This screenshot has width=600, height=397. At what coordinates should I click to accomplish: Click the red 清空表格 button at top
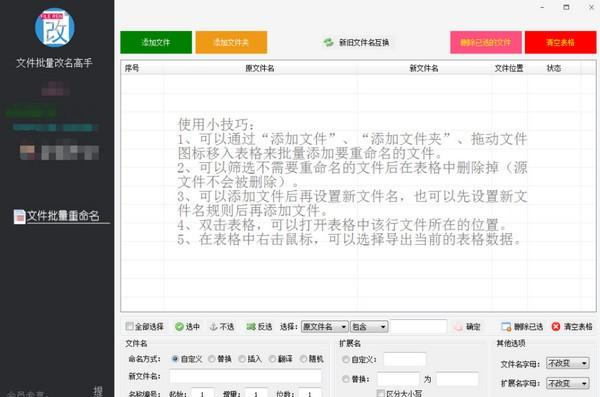560,42
